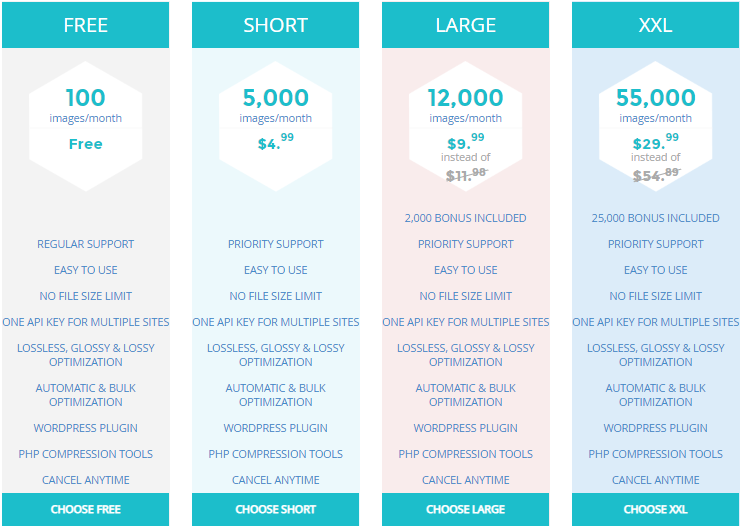This screenshot has width=743, height=529.
Task: Choose the XXL plan via CHOOSE XXL
Action: (655, 509)
